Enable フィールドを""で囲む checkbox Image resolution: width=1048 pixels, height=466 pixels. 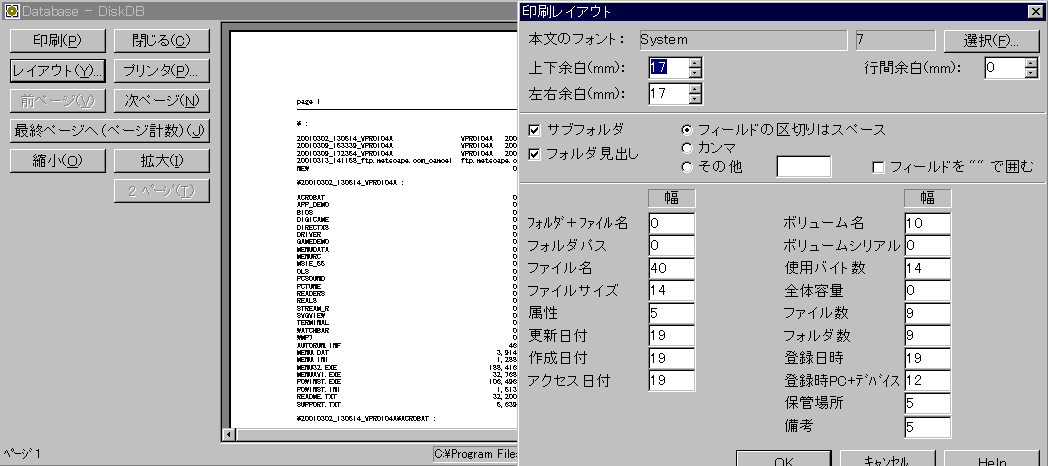click(x=879, y=167)
